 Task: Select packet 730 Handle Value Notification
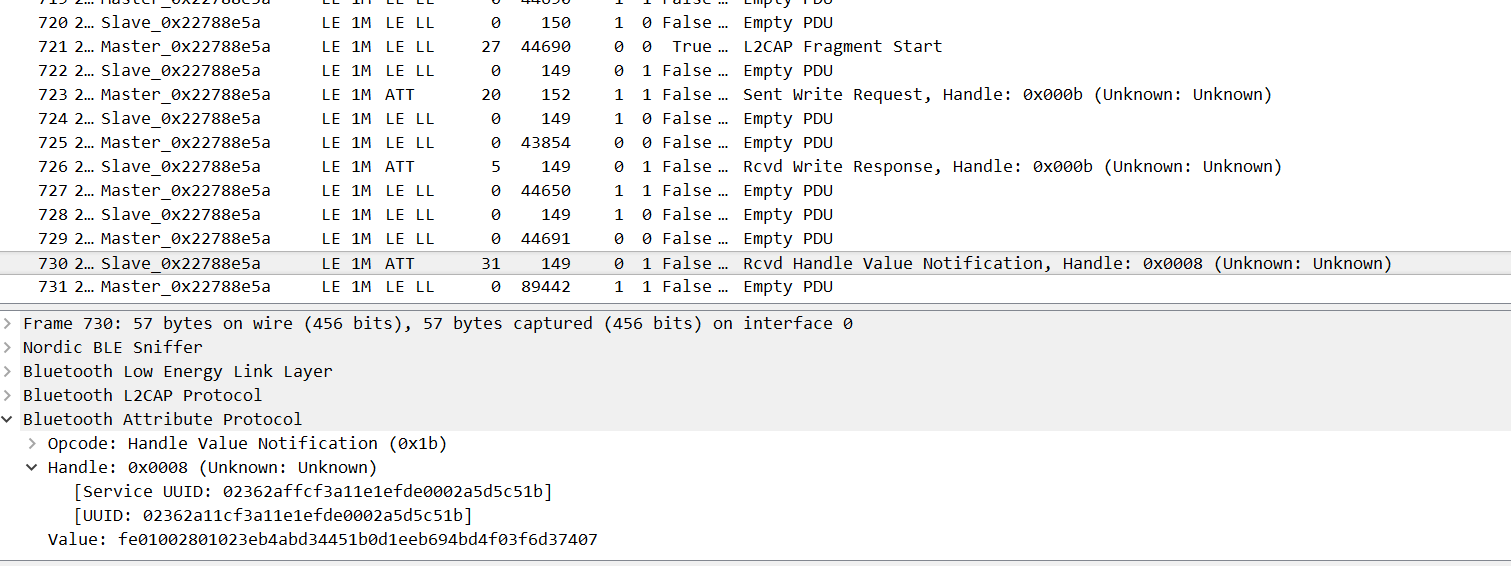(1066, 263)
